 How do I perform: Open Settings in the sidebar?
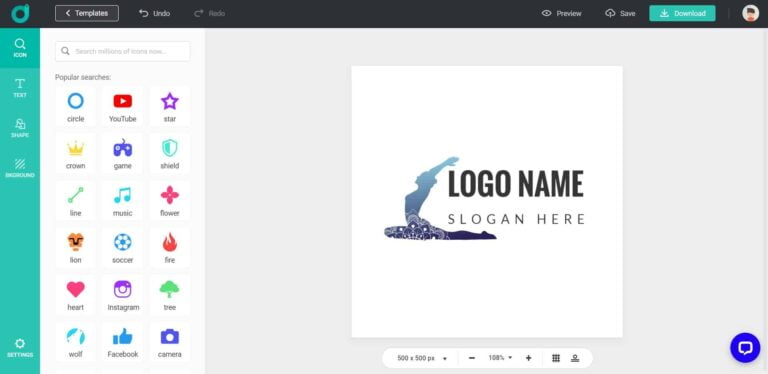20,348
